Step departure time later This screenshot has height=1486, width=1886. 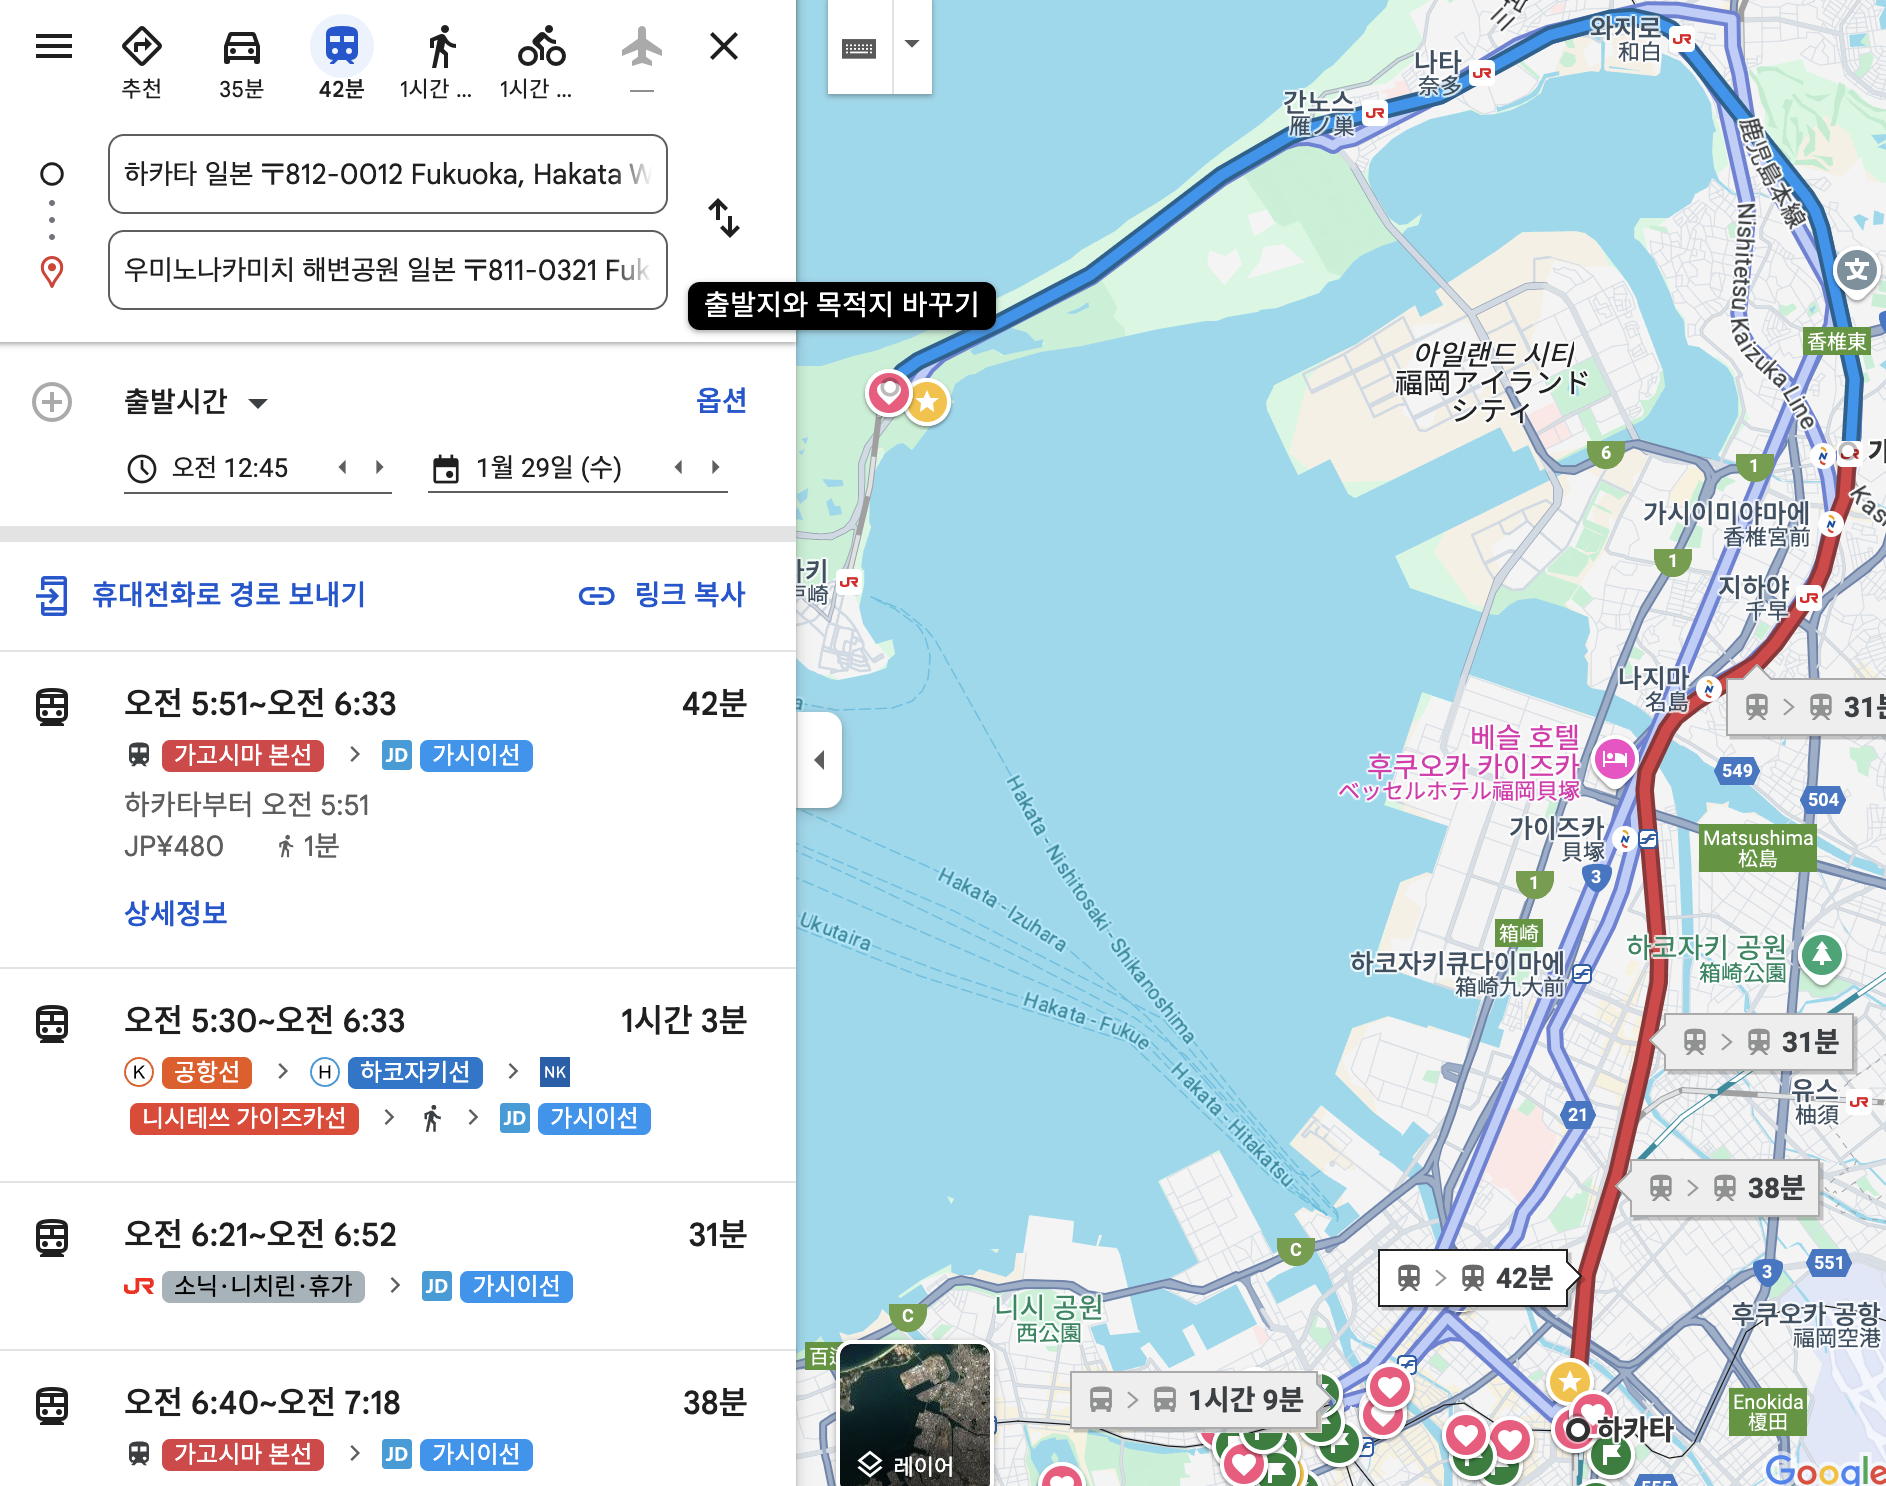[380, 467]
